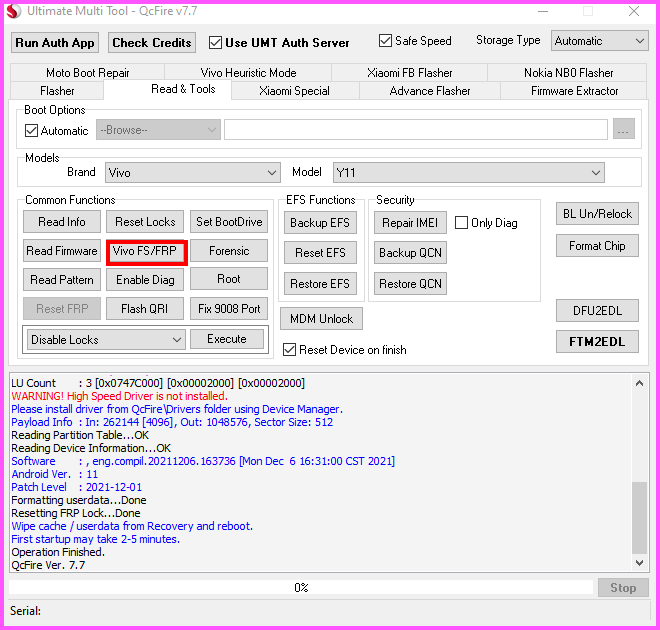
Task: Click the Backup QCN button
Action: point(410,253)
